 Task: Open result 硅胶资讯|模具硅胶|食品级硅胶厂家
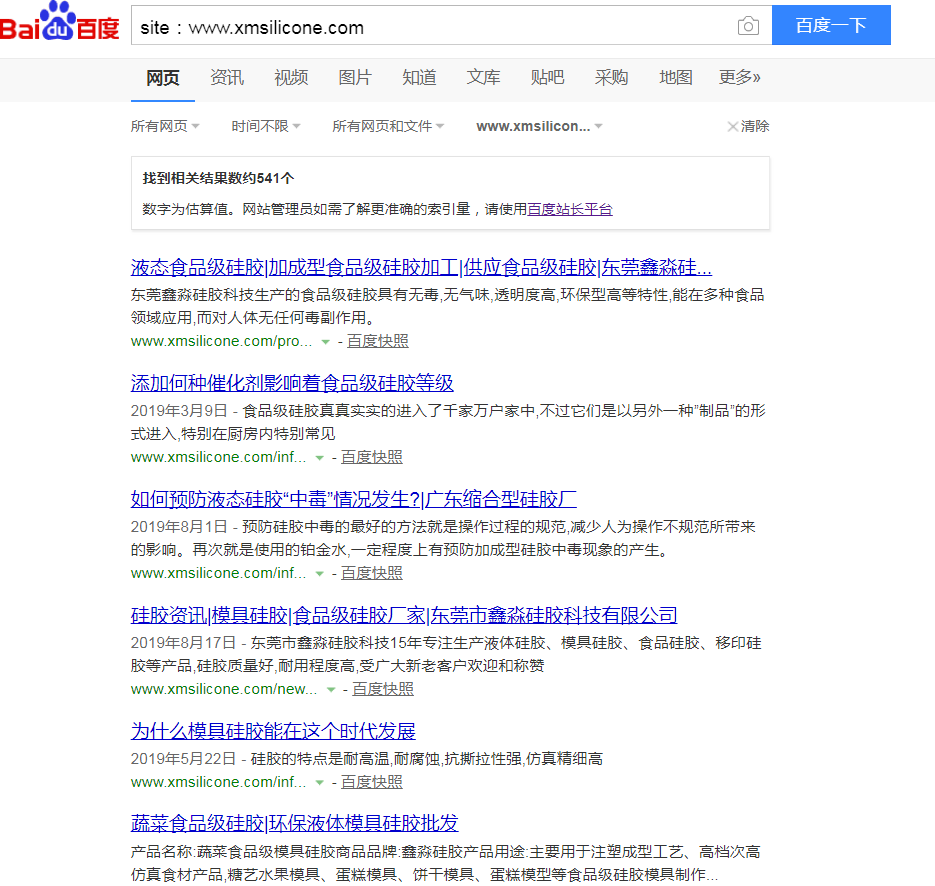click(404, 615)
